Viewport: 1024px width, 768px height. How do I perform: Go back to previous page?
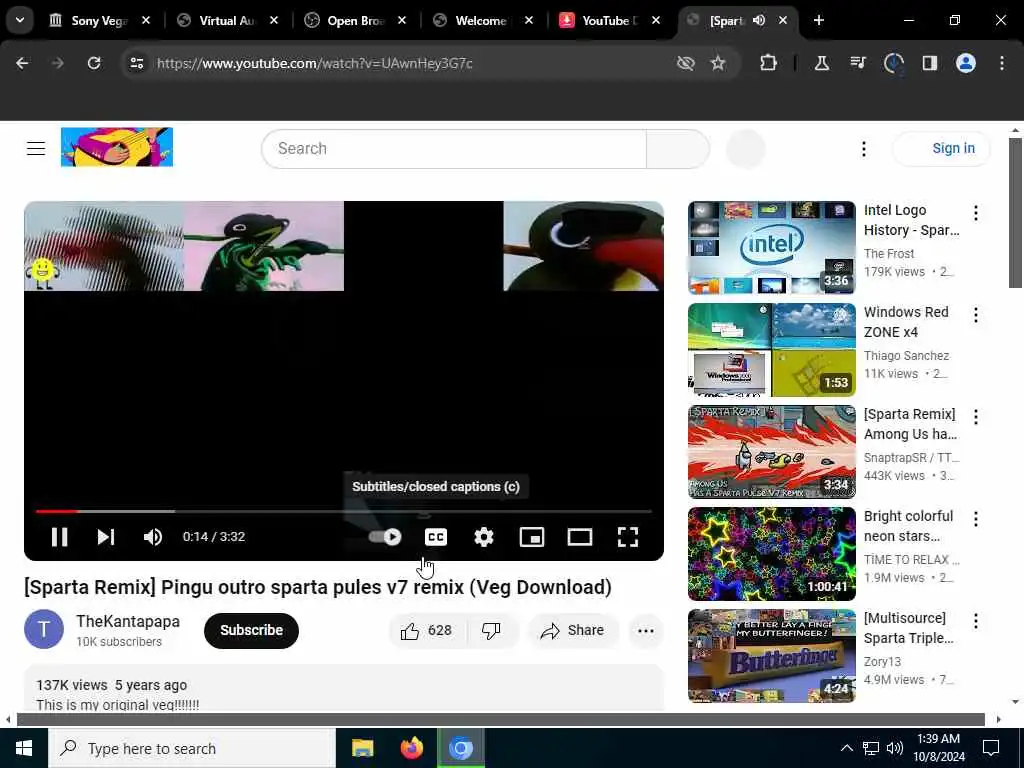(x=22, y=63)
